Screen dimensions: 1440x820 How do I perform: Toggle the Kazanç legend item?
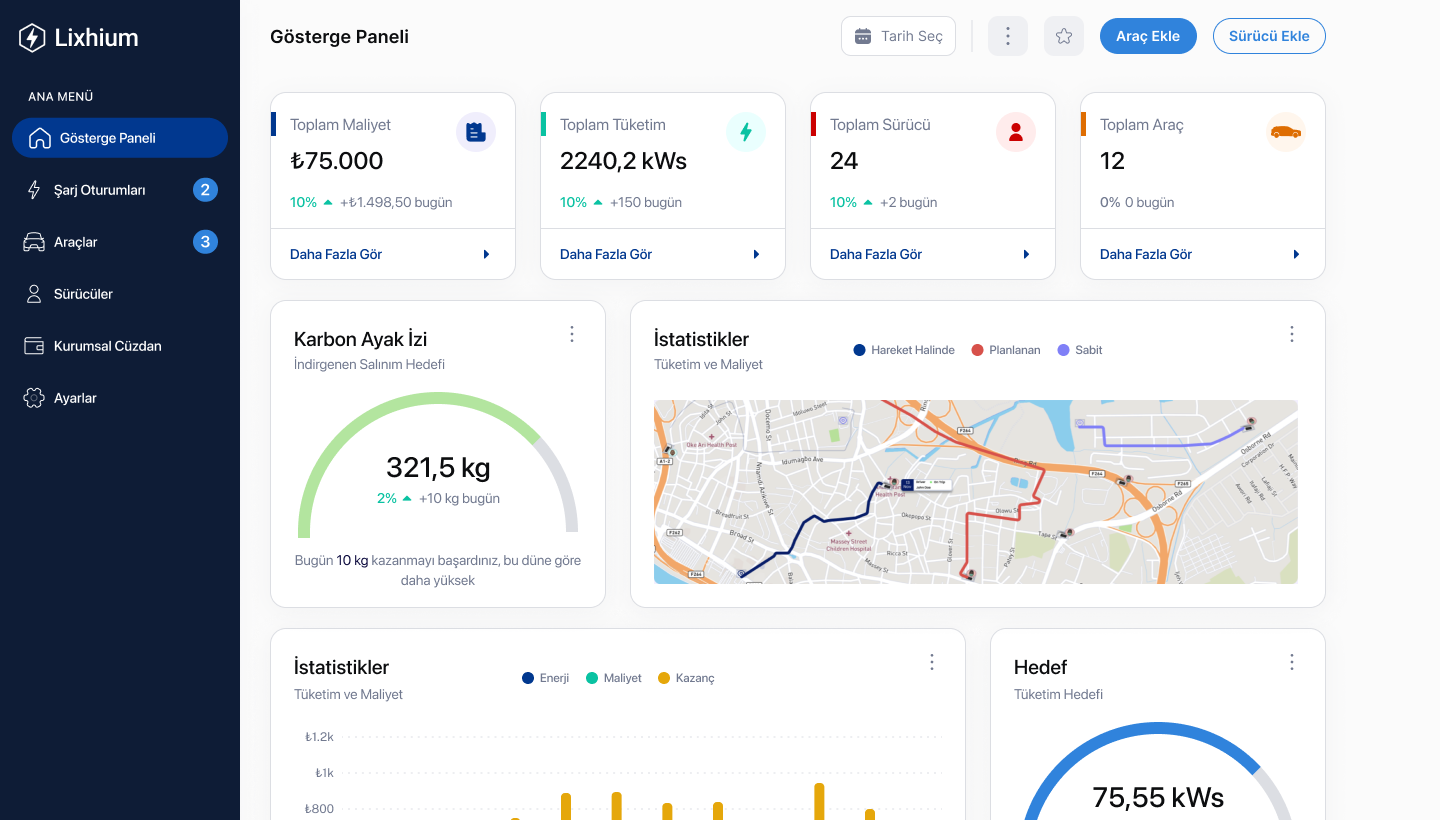tap(686, 678)
